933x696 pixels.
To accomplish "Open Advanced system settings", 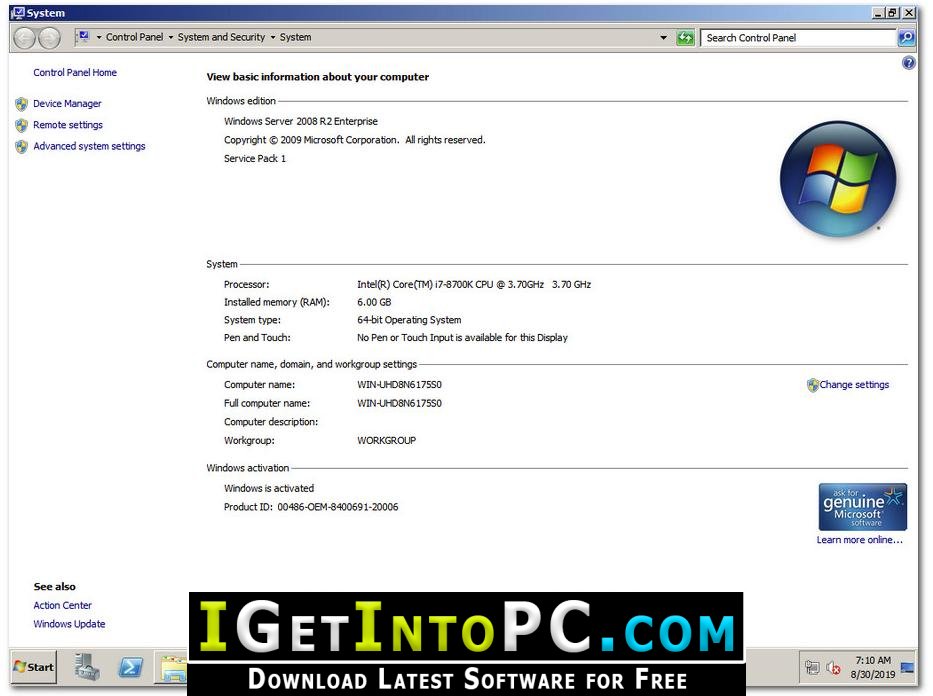I will (89, 146).
